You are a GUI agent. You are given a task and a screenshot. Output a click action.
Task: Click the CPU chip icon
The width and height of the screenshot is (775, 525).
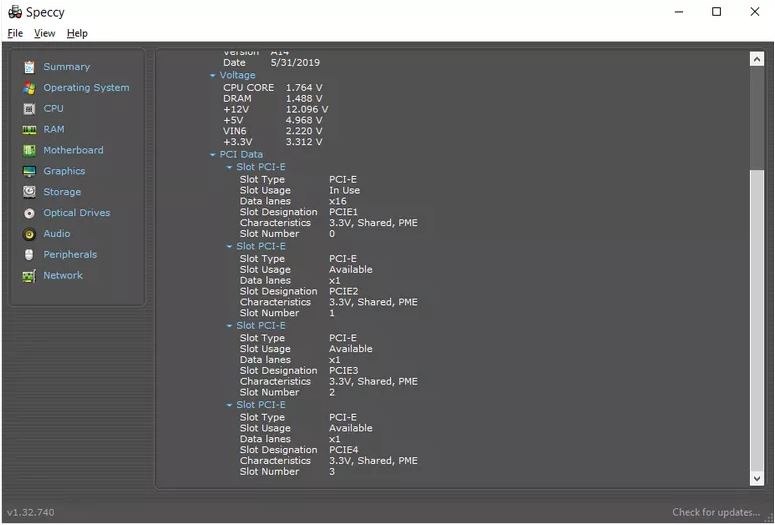[x=29, y=109]
